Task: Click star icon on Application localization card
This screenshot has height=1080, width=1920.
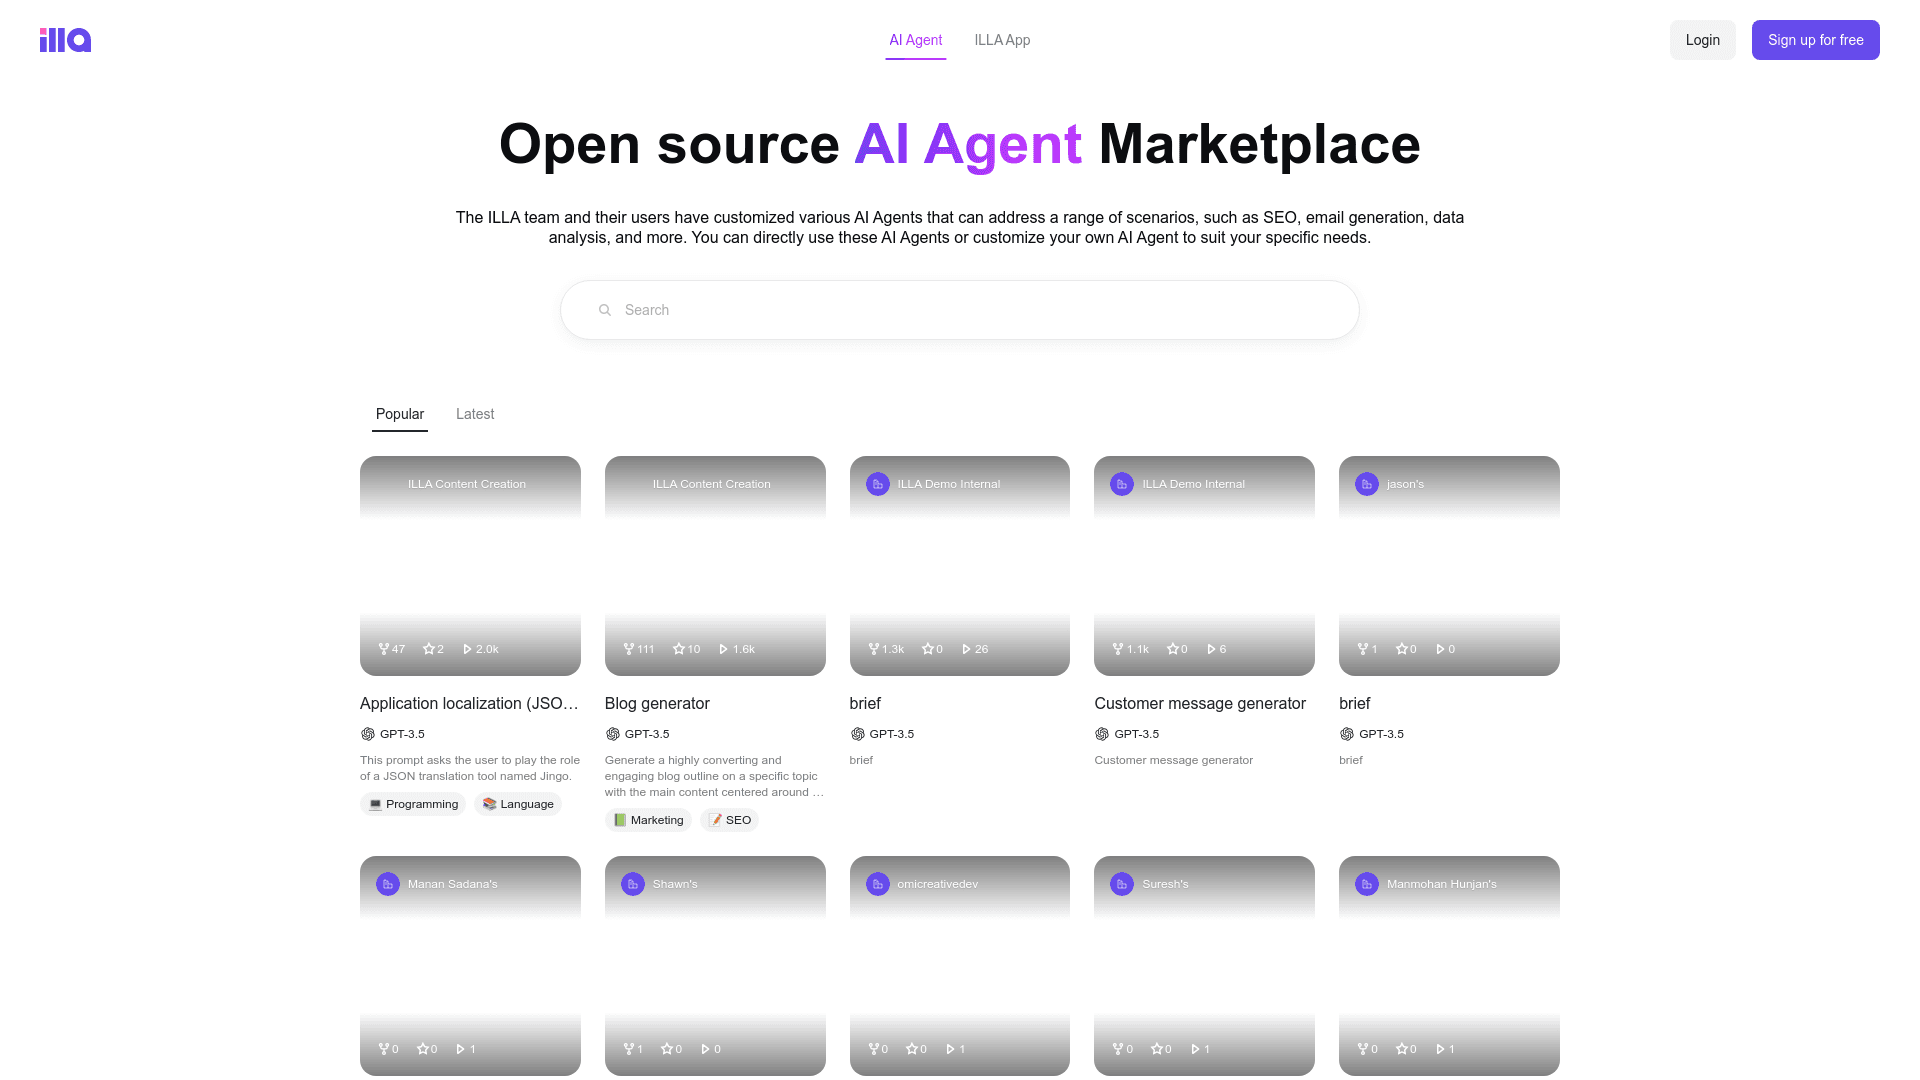Action: click(x=429, y=649)
